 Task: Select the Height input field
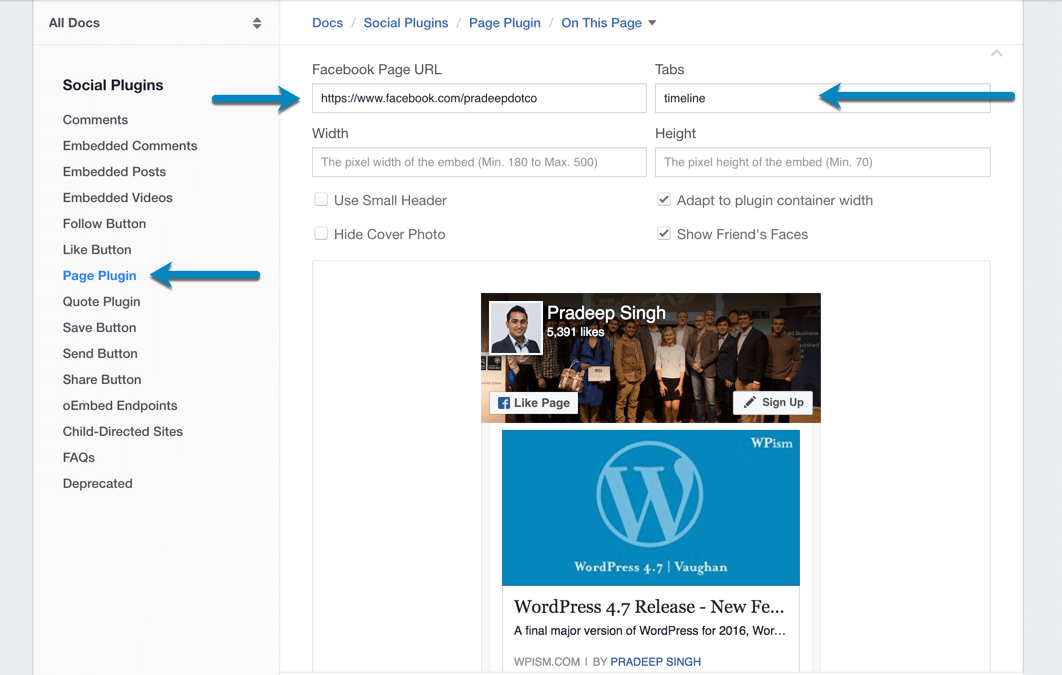pyautogui.click(x=822, y=162)
